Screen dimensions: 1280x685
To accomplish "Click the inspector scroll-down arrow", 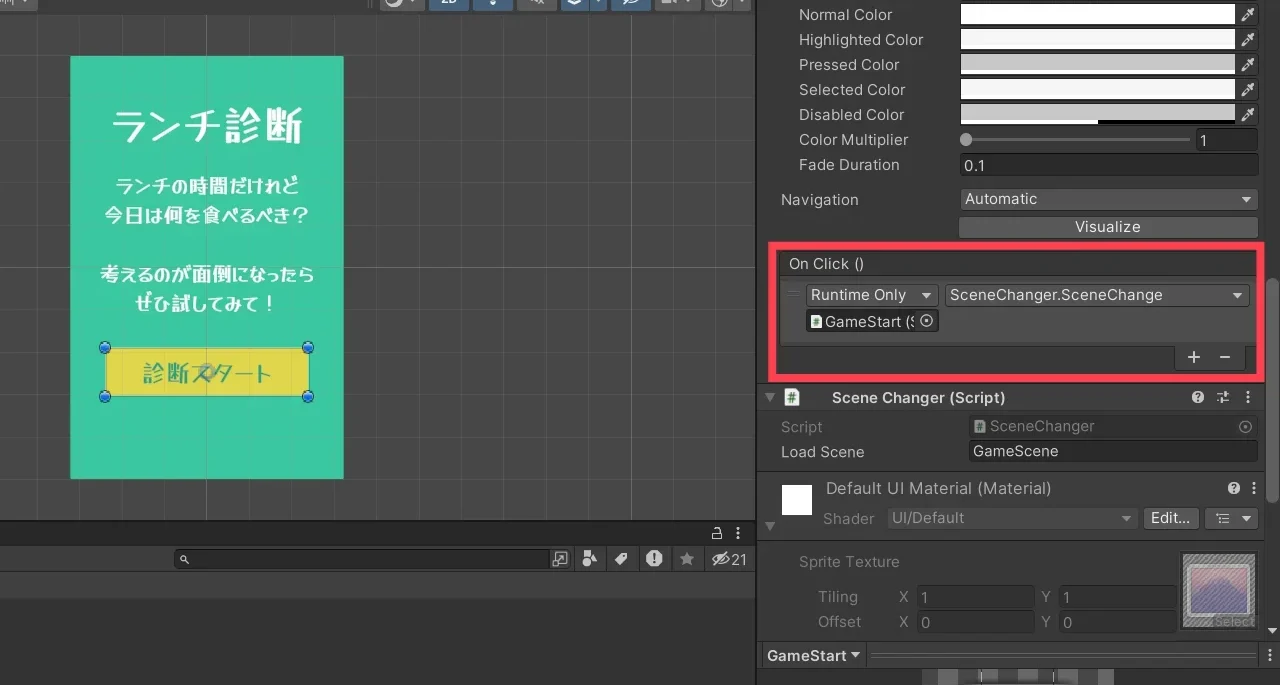I will tap(1272, 631).
